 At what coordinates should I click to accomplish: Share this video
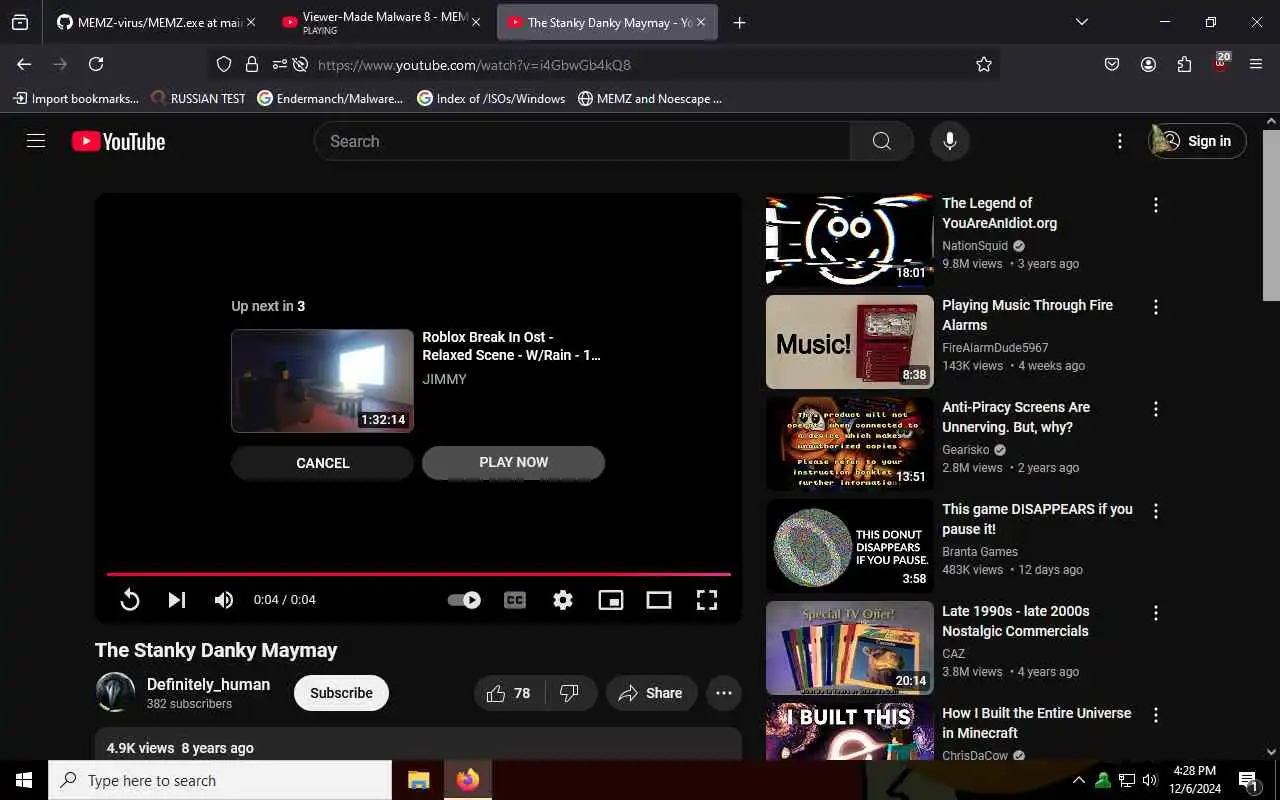651,693
